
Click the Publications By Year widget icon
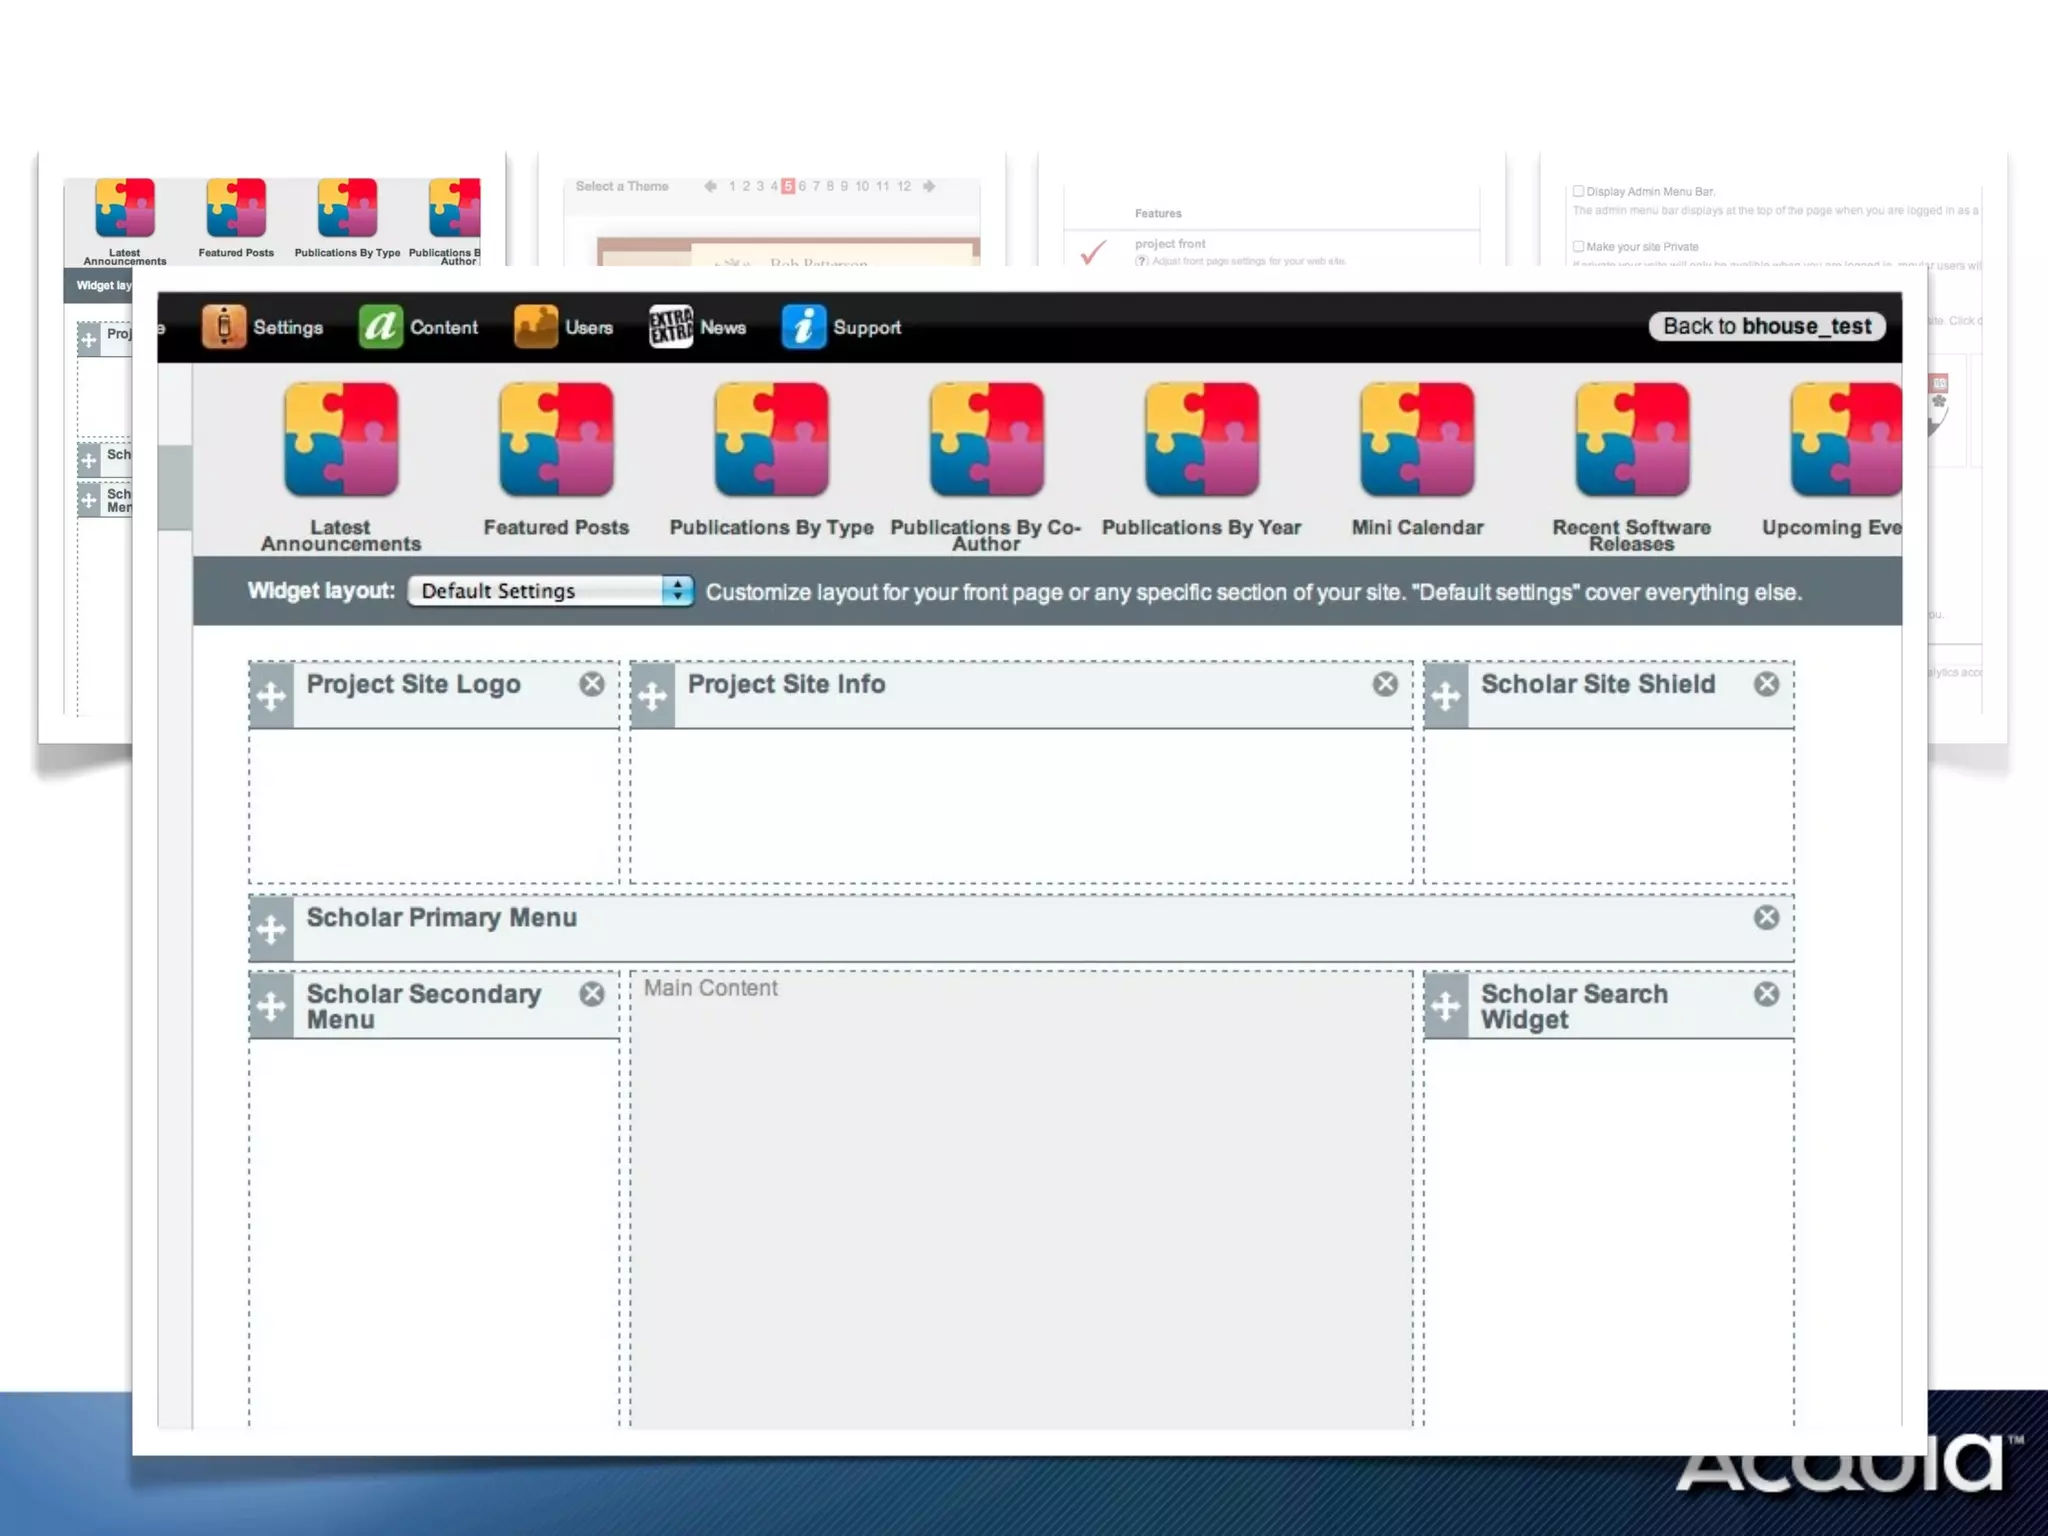click(x=1201, y=440)
